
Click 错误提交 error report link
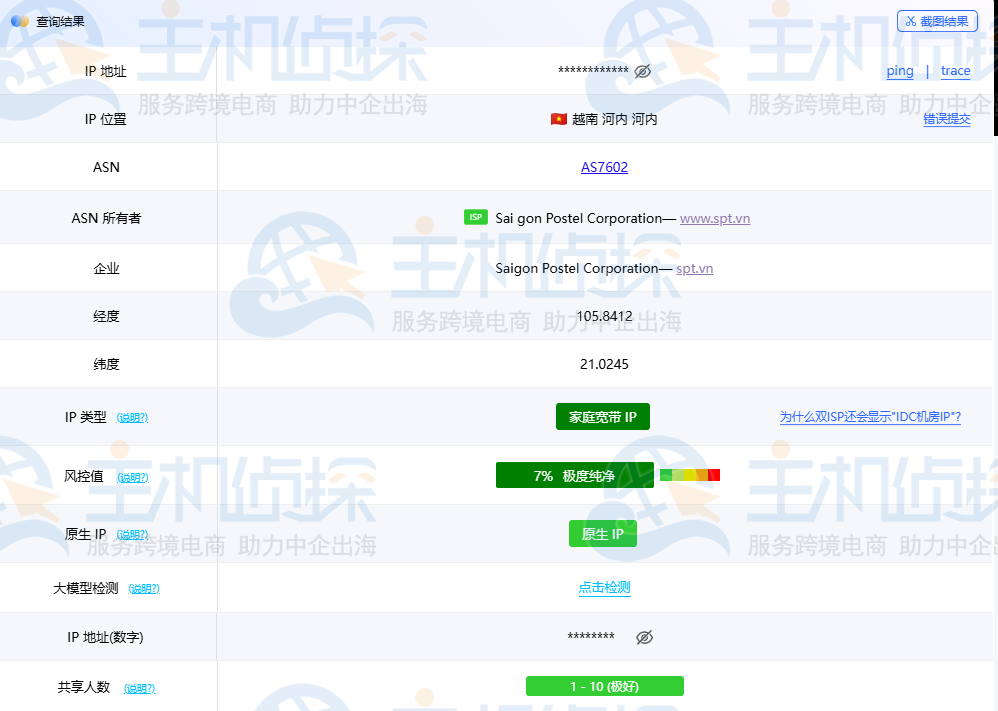pyautogui.click(x=947, y=119)
